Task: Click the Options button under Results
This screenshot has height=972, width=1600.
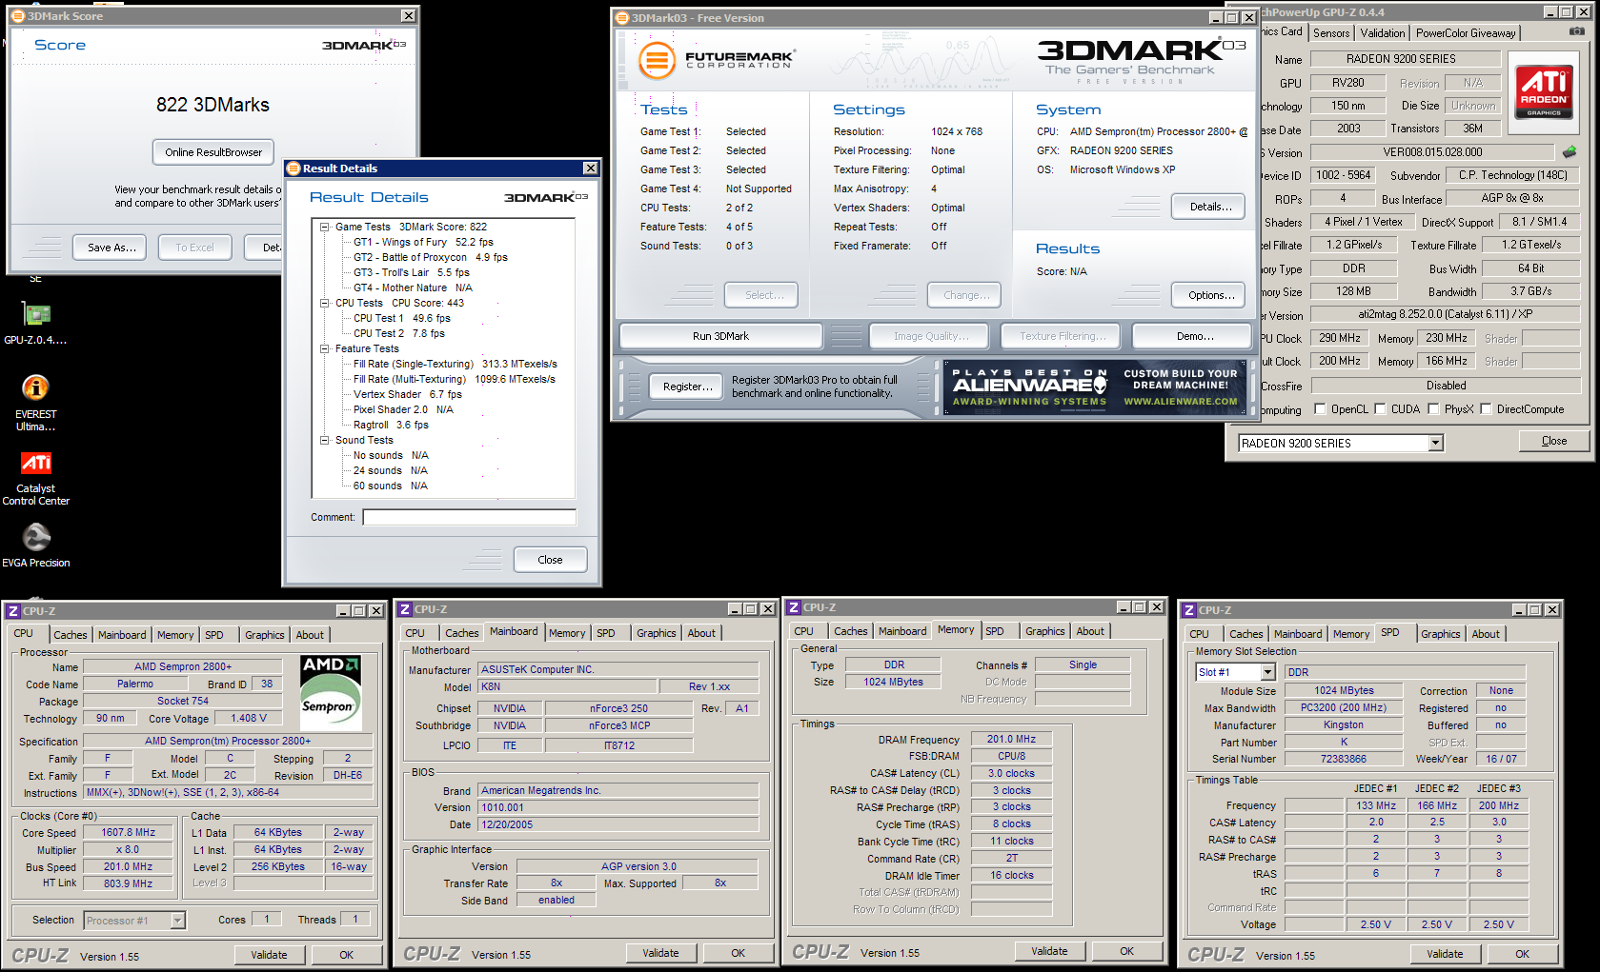Action: click(x=1210, y=295)
